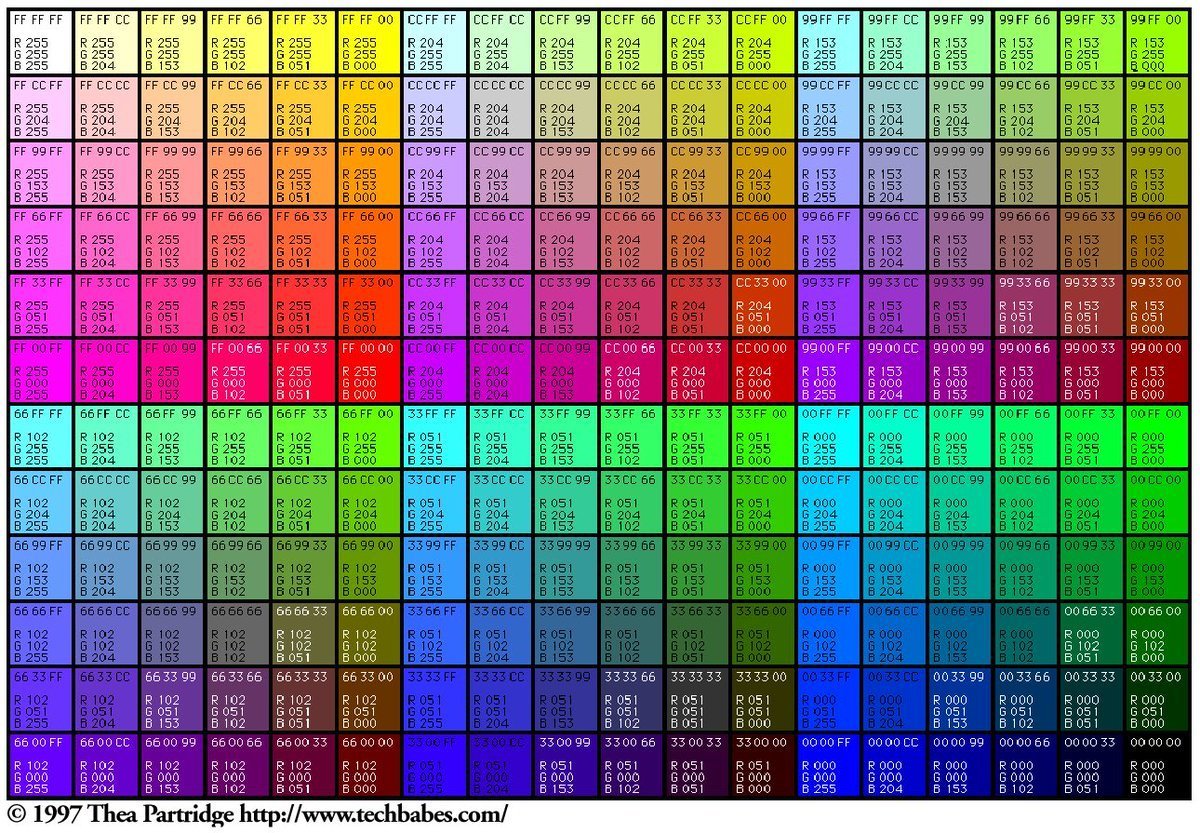Pick the pure green 00 FF 00 swatch

click(1156, 435)
